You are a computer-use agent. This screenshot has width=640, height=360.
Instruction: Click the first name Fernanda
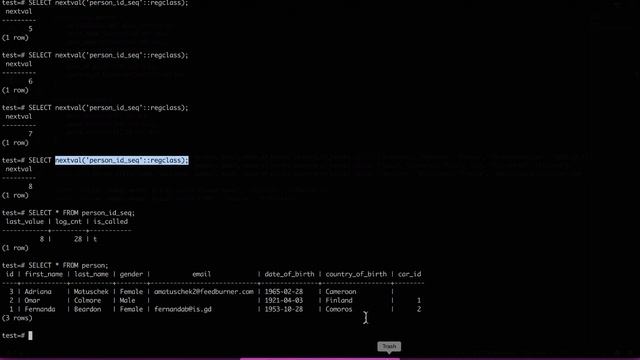[40, 309]
